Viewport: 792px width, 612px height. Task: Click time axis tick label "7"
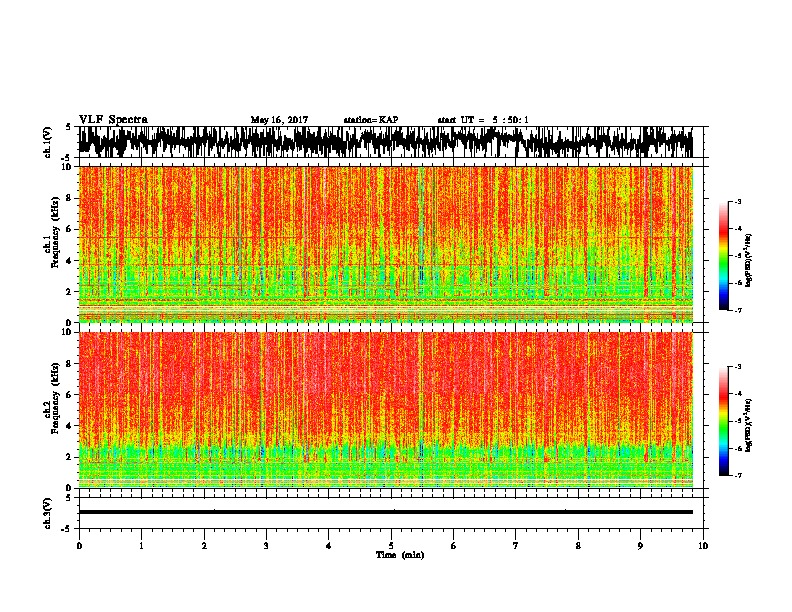pos(516,546)
